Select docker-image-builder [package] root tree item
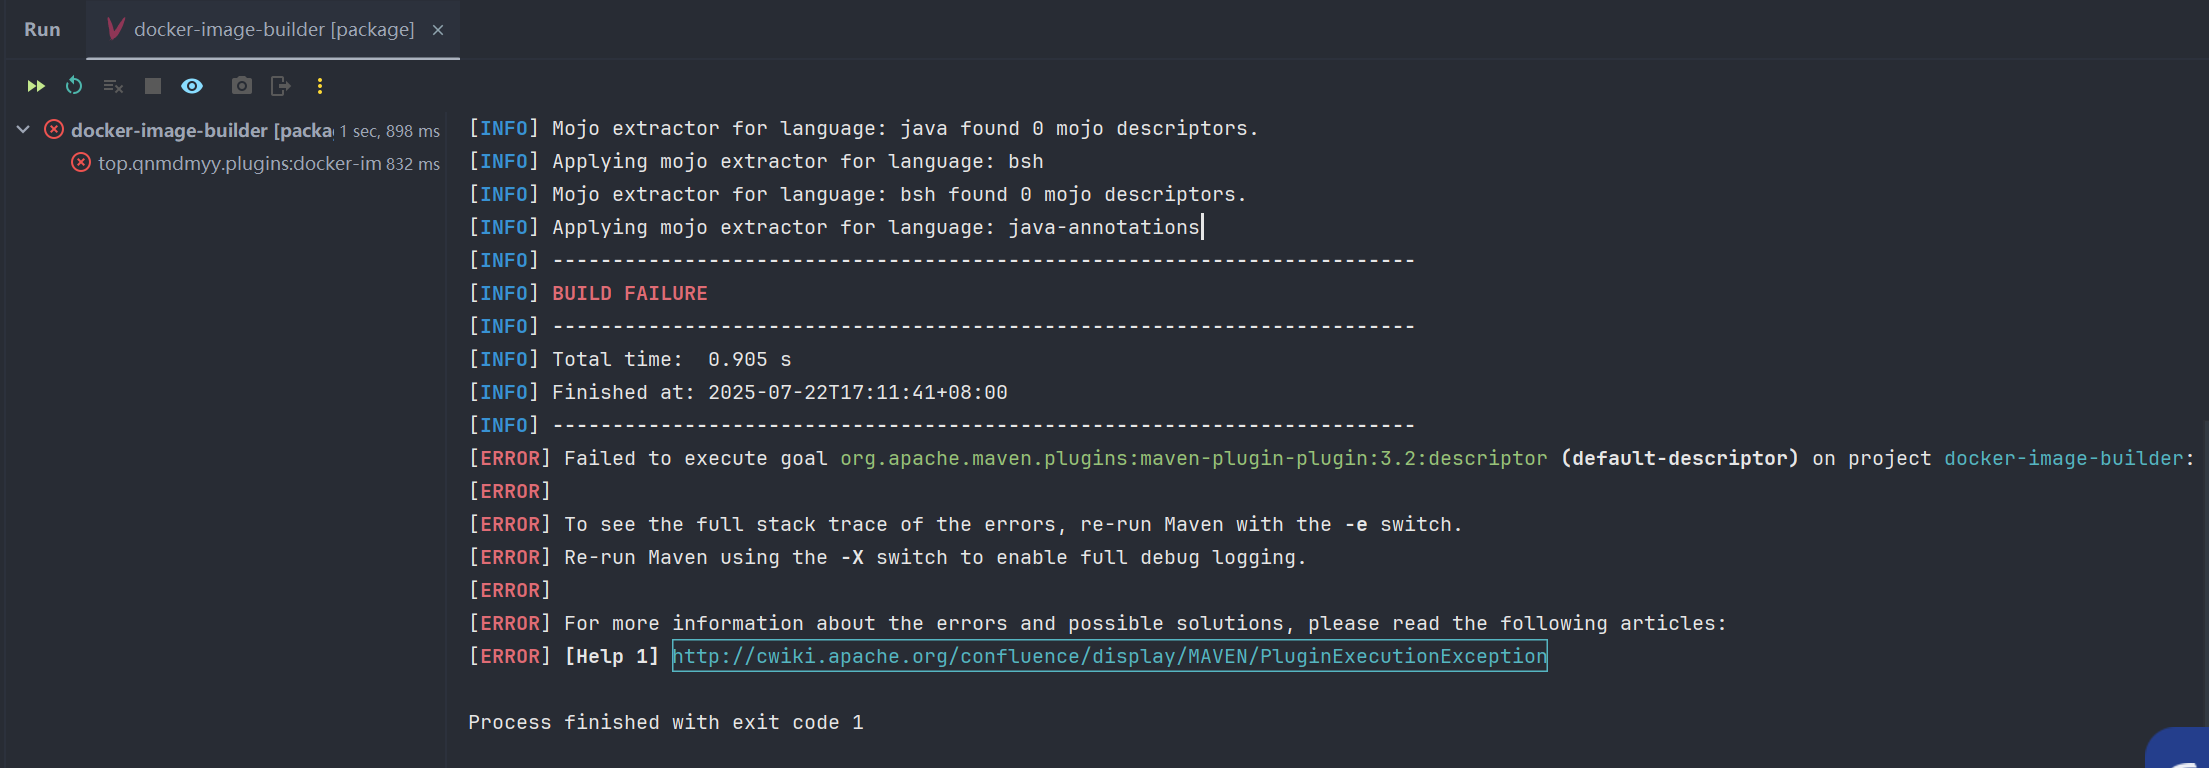Image resolution: width=2209 pixels, height=768 pixels. click(x=201, y=130)
